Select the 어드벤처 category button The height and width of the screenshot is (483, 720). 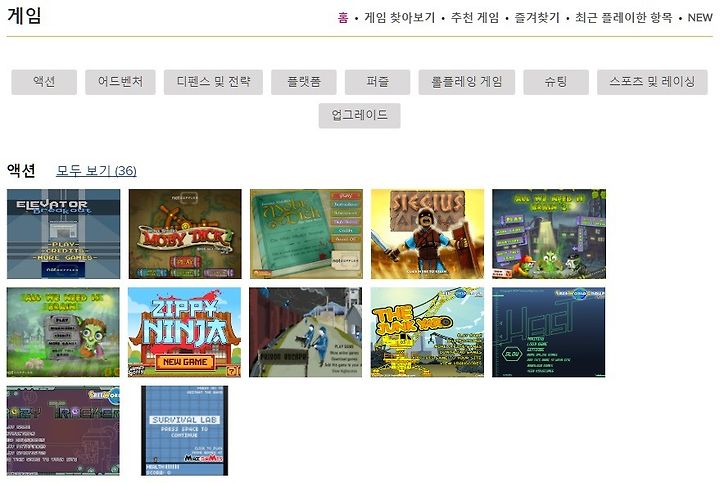(x=120, y=82)
